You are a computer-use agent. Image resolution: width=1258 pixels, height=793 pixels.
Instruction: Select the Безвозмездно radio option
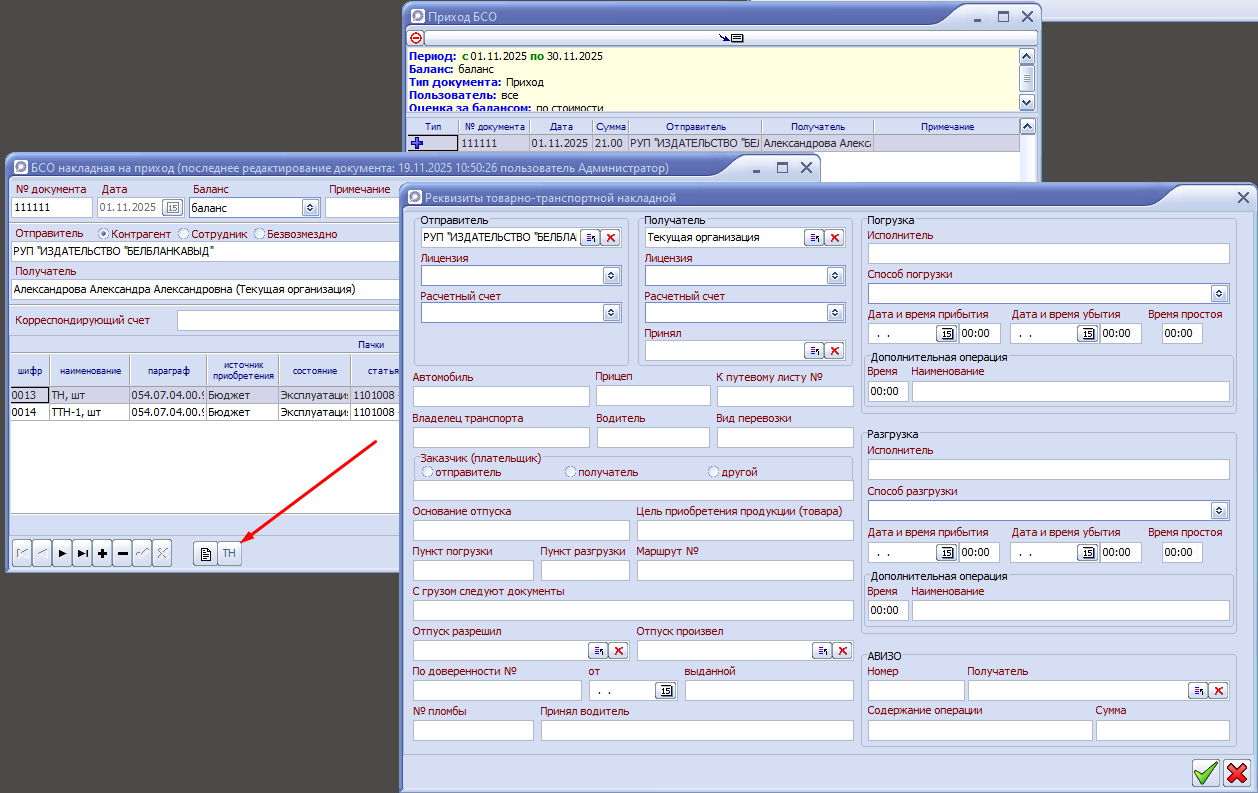click(260, 234)
